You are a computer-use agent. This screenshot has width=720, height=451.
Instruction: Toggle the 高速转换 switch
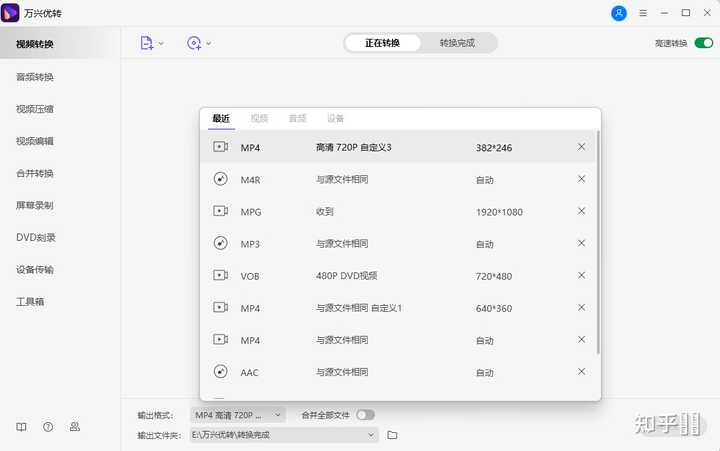coord(703,43)
